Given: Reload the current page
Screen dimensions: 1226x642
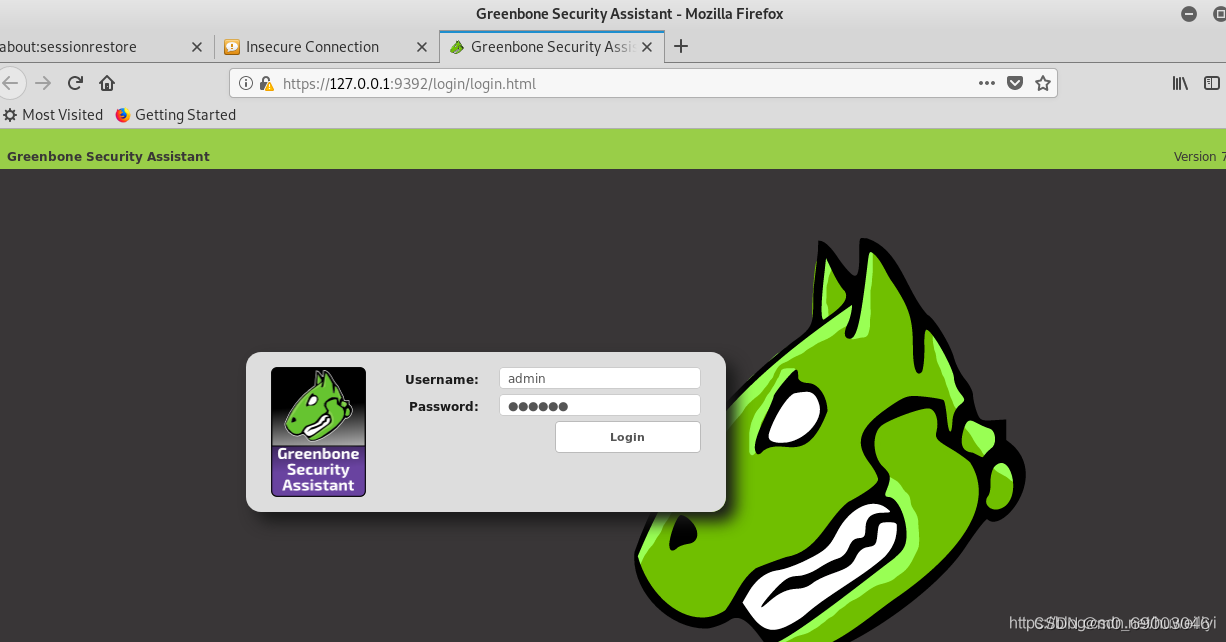Looking at the screenshot, I should click(x=75, y=83).
